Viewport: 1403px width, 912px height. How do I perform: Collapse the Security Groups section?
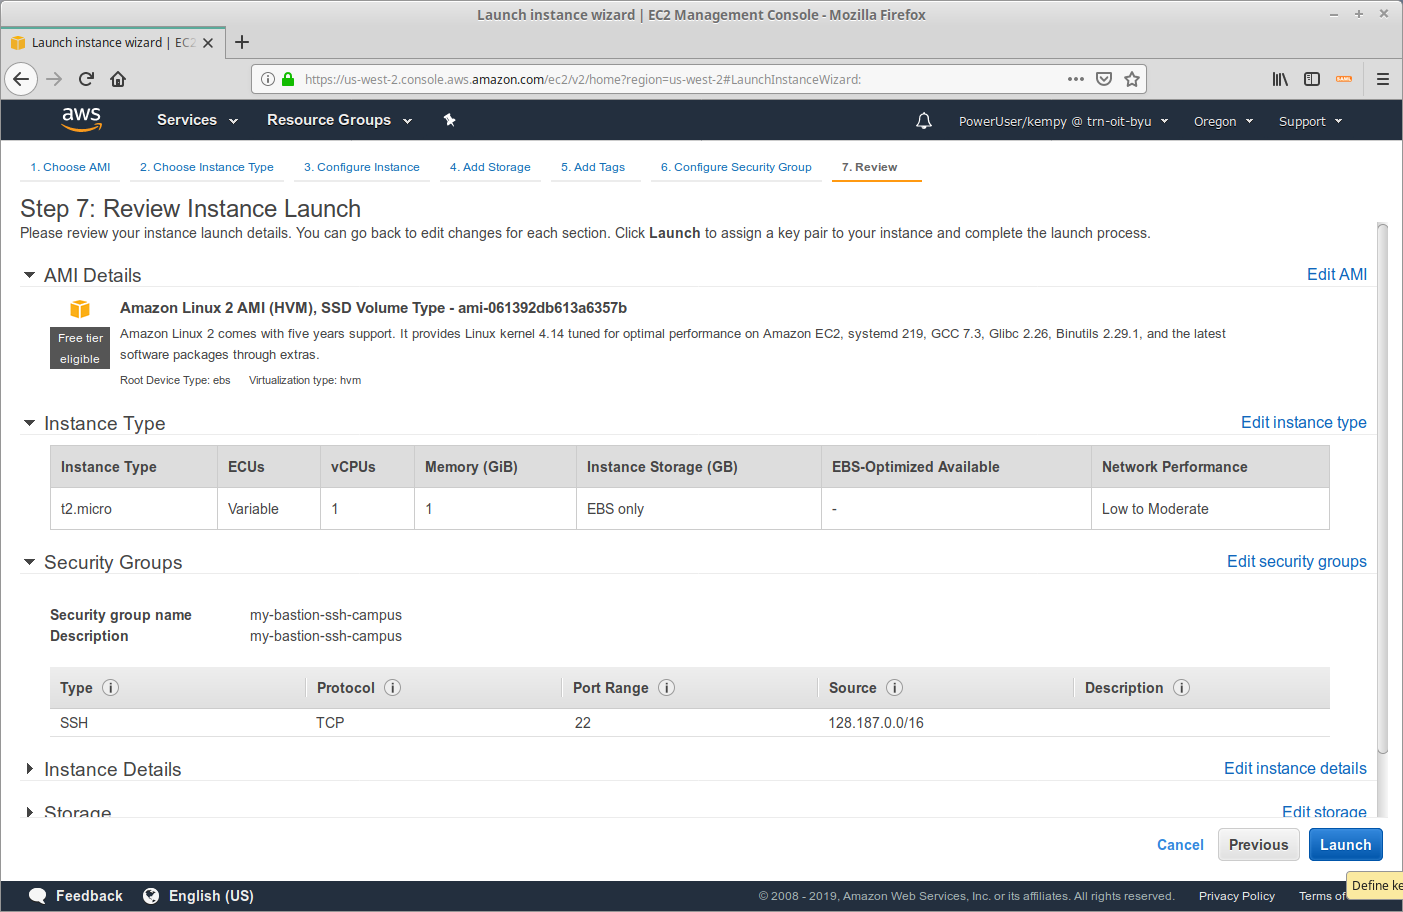coord(29,562)
